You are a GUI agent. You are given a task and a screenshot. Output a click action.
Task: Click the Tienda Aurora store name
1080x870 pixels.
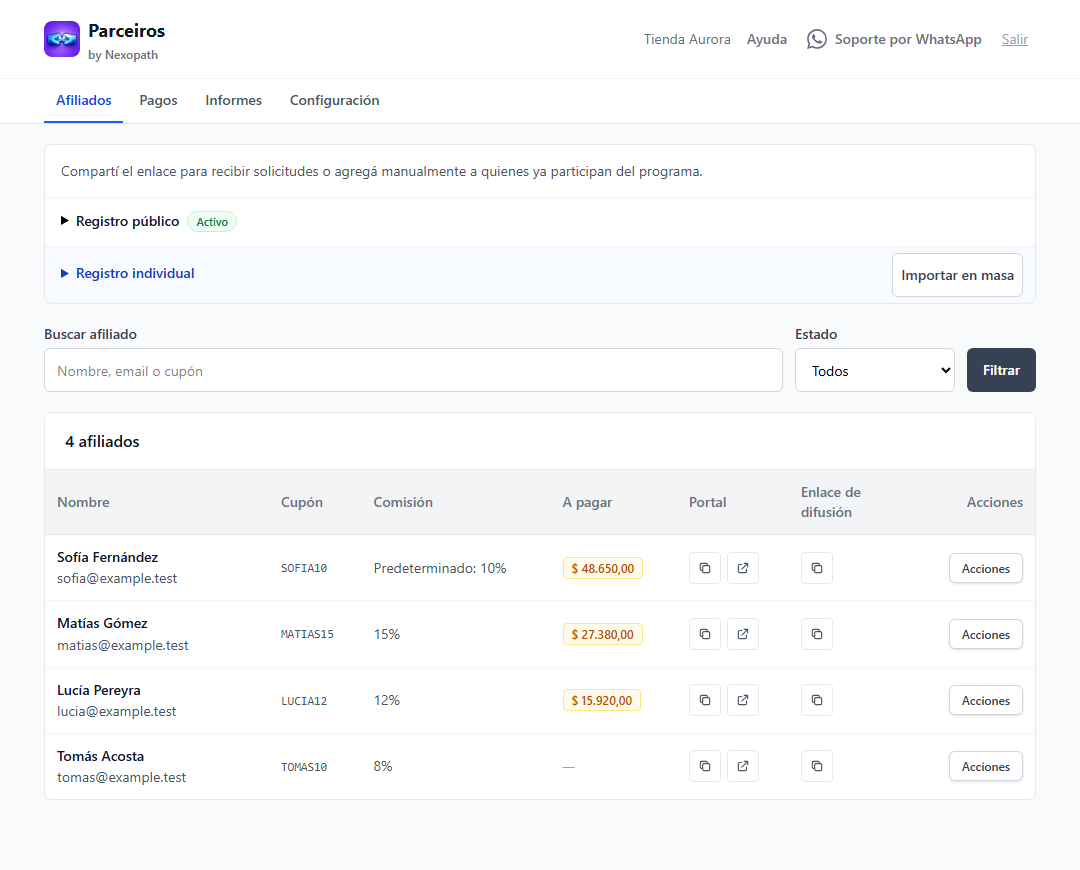coord(687,39)
